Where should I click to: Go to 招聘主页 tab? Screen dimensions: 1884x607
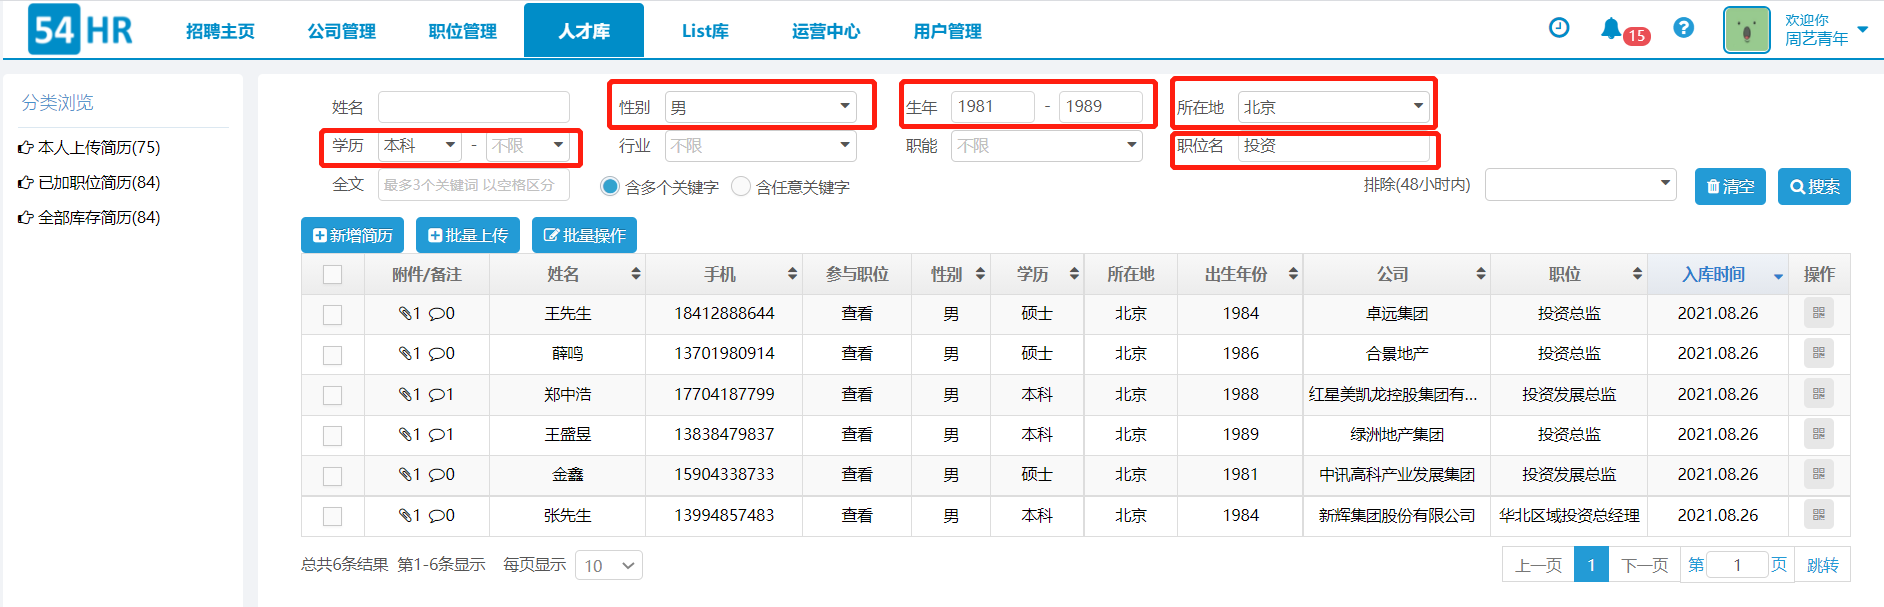click(220, 31)
